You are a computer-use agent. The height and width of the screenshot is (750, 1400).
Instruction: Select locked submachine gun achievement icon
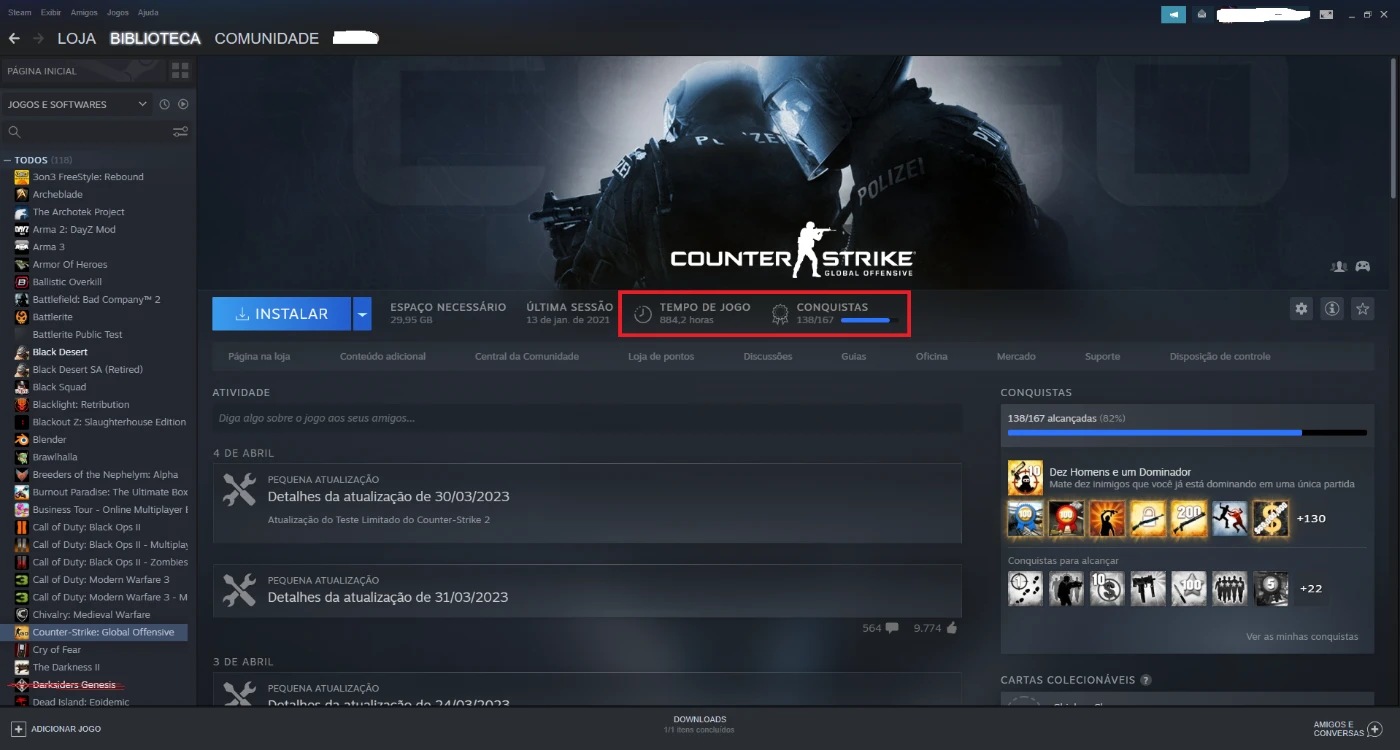[x=1148, y=589]
